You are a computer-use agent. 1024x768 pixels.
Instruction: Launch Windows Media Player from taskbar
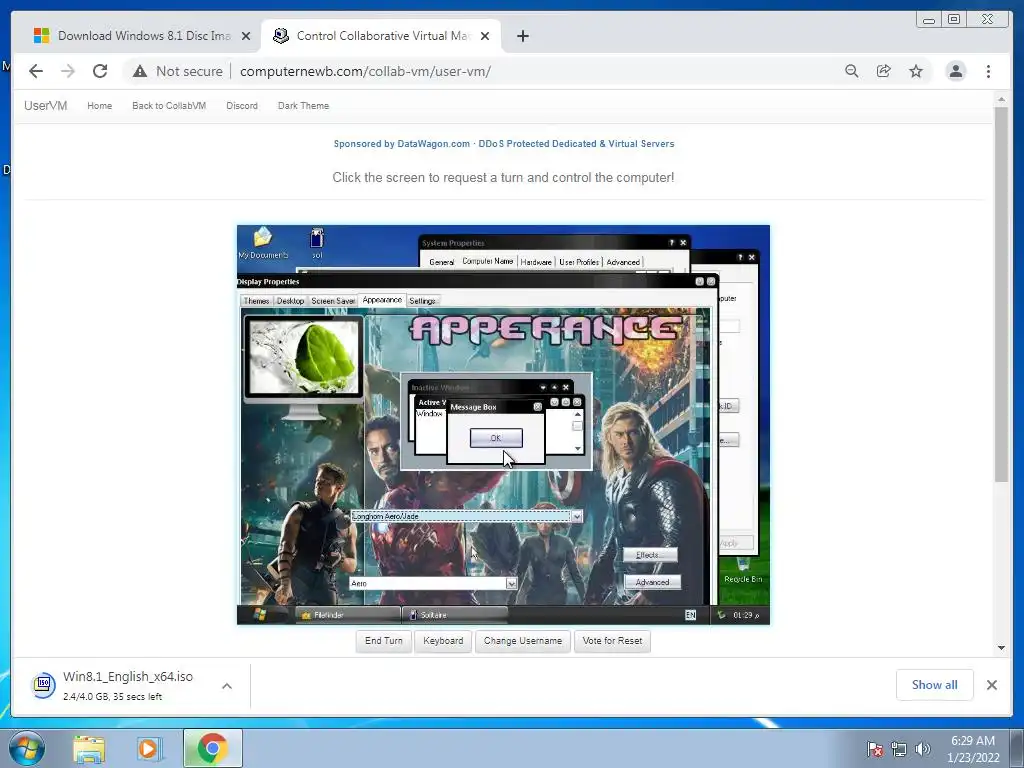(x=150, y=749)
